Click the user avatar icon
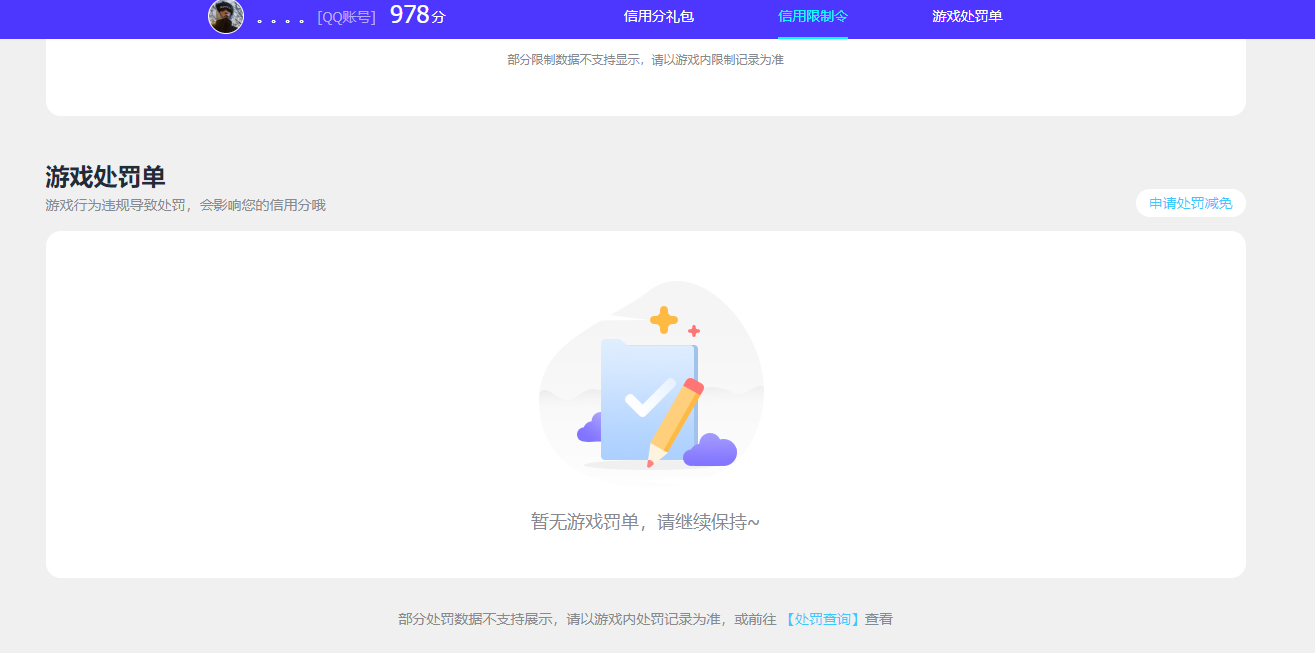This screenshot has height=653, width=1315. (x=226, y=17)
